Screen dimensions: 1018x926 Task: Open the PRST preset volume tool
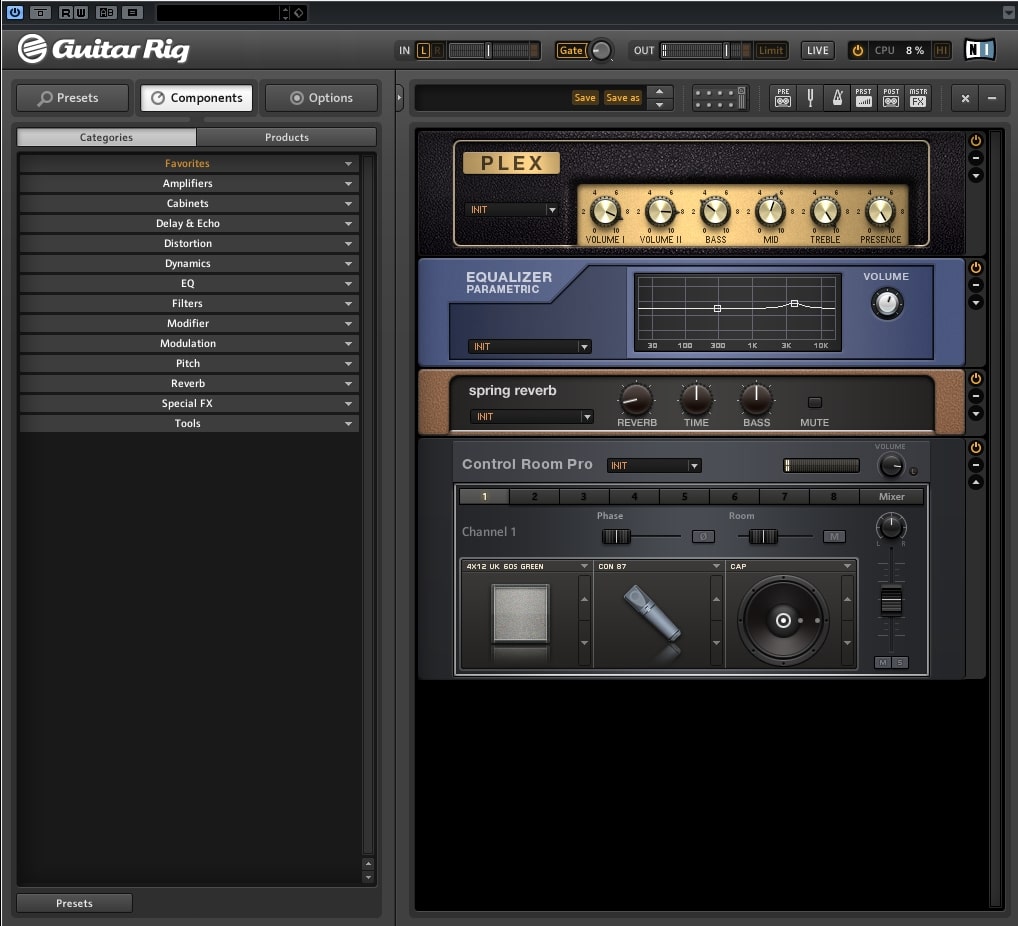coord(863,98)
